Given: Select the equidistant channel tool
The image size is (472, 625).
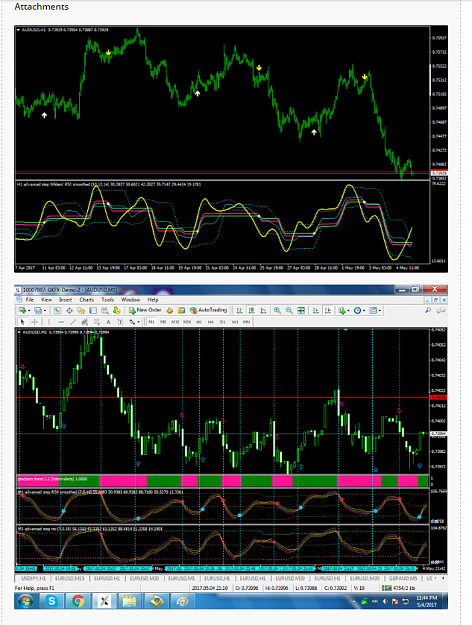Looking at the screenshot, I should coord(85,322).
